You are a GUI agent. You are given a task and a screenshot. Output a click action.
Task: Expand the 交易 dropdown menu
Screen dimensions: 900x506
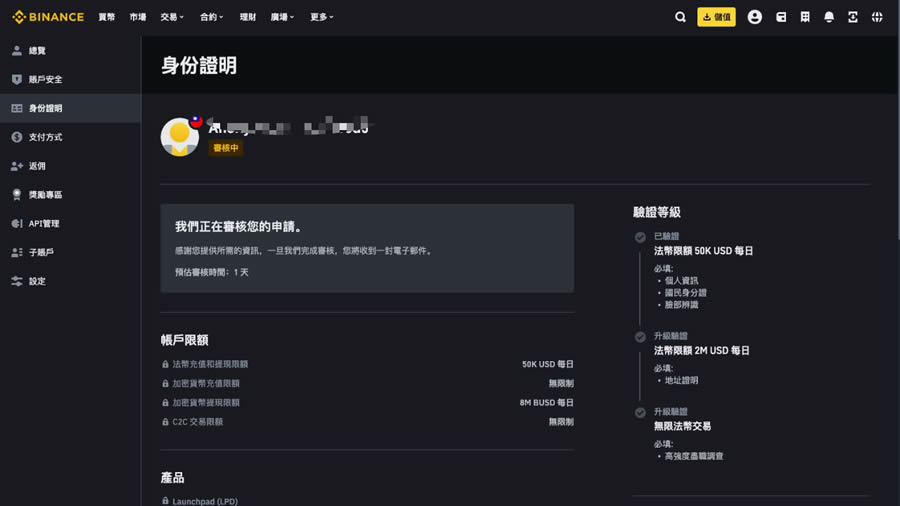coord(172,17)
